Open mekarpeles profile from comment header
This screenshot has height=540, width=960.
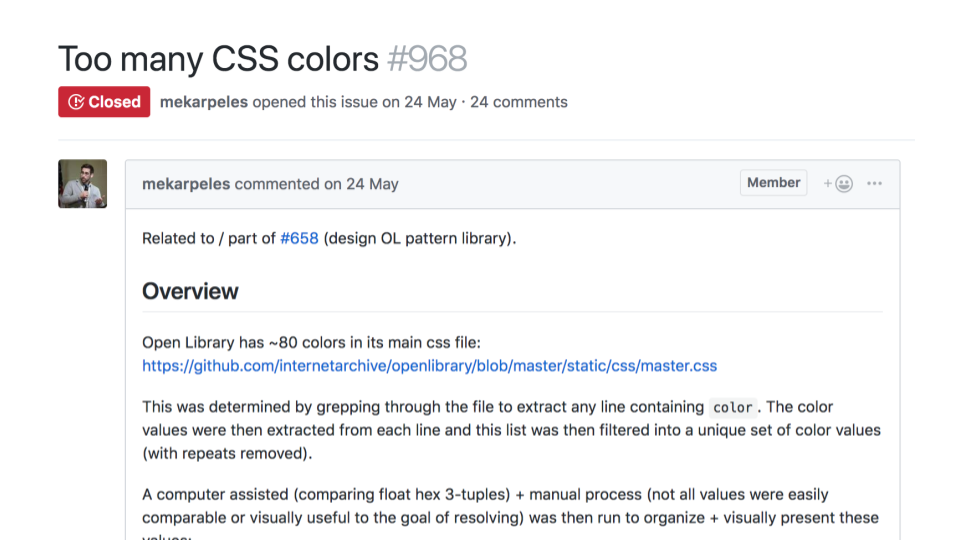click(186, 184)
